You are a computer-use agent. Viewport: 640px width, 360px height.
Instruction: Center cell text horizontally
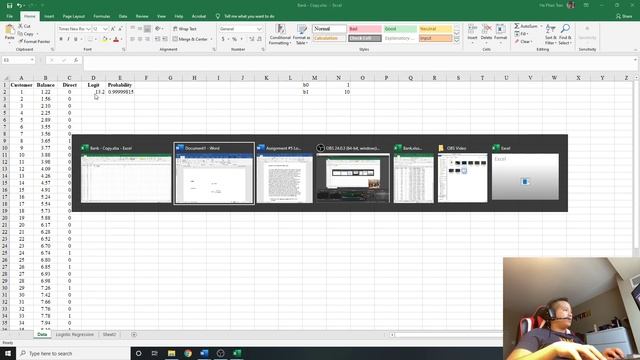click(140, 39)
